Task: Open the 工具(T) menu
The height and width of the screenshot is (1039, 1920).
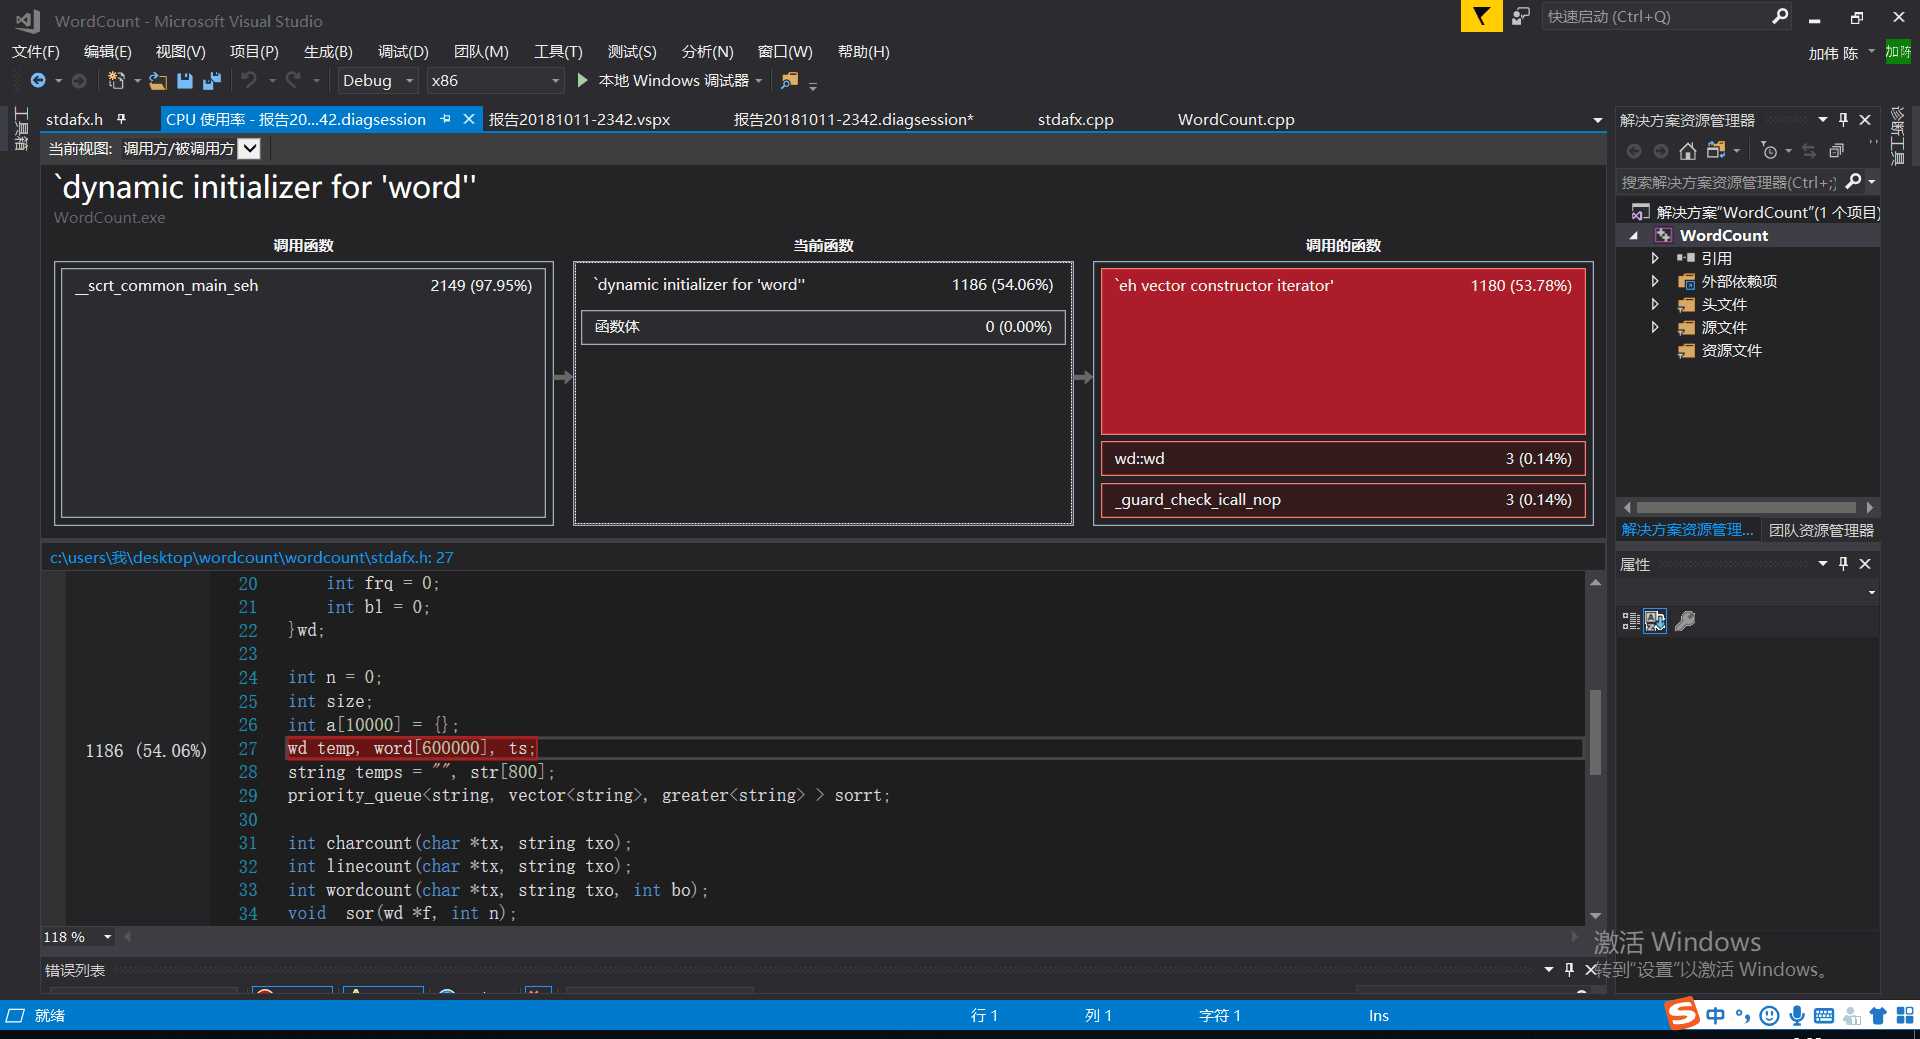Action: click(x=558, y=51)
